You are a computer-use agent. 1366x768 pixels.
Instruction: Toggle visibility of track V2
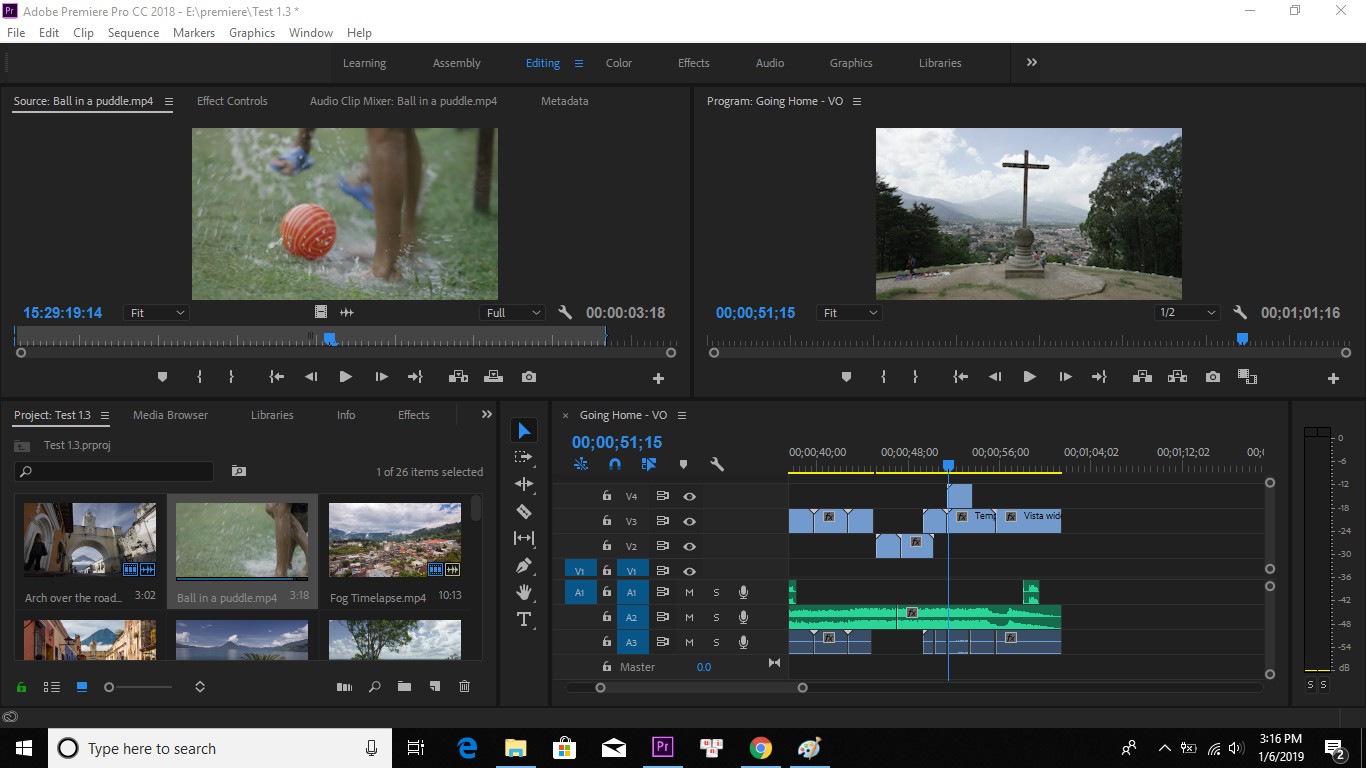(689, 546)
